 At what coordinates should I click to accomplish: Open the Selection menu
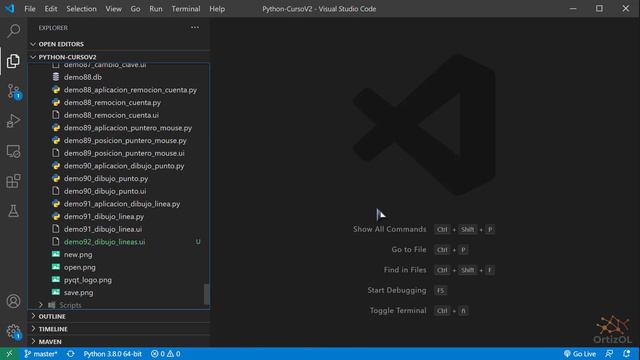(x=81, y=9)
